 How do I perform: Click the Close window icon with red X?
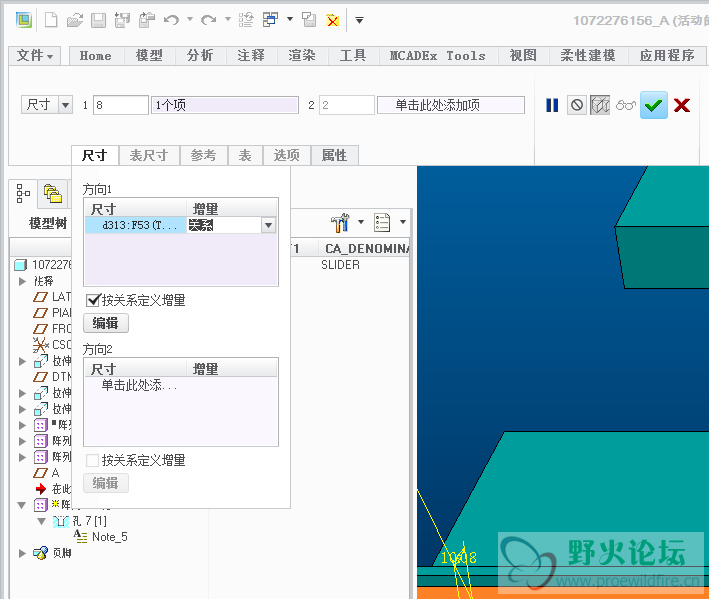pos(333,20)
